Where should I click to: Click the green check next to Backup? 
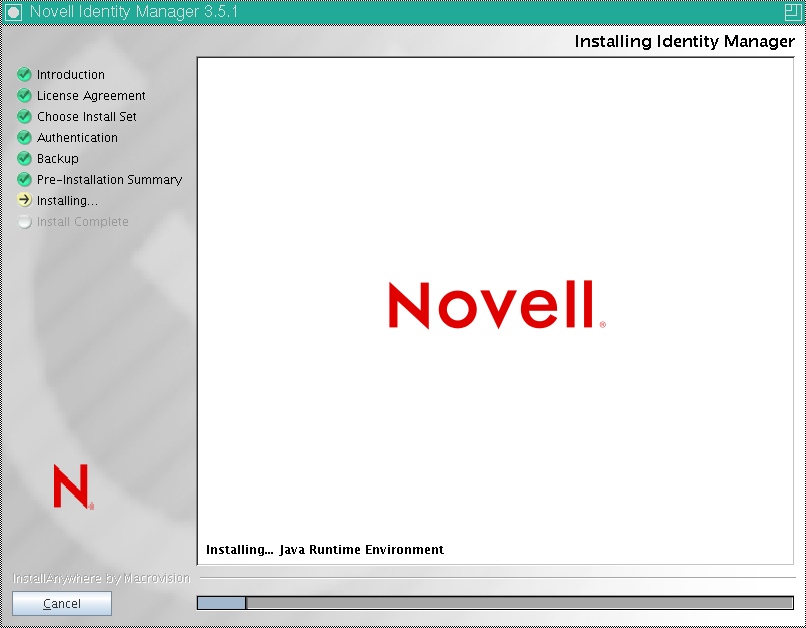(24, 158)
